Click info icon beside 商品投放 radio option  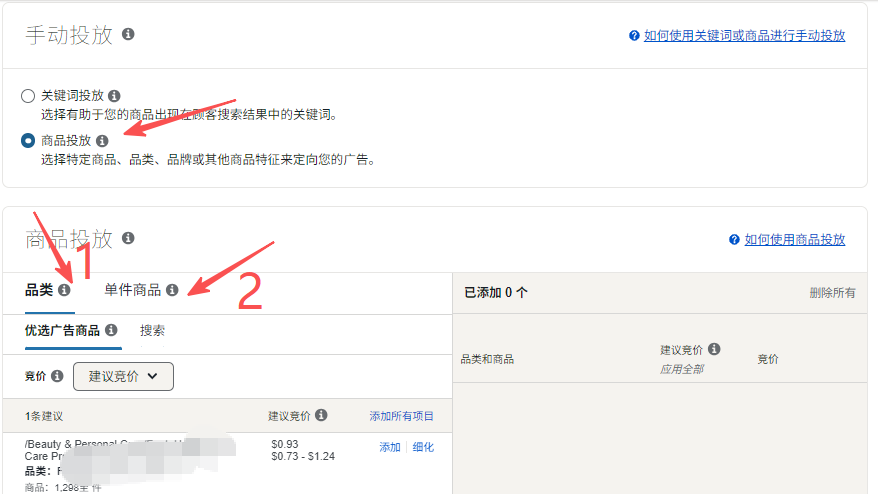point(102,141)
